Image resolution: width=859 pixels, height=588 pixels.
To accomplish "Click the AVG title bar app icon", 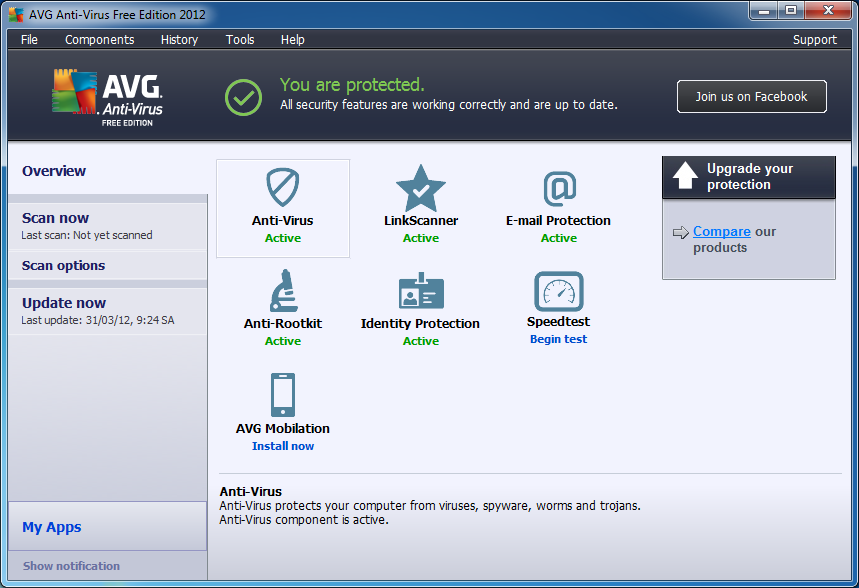I will click(x=16, y=14).
